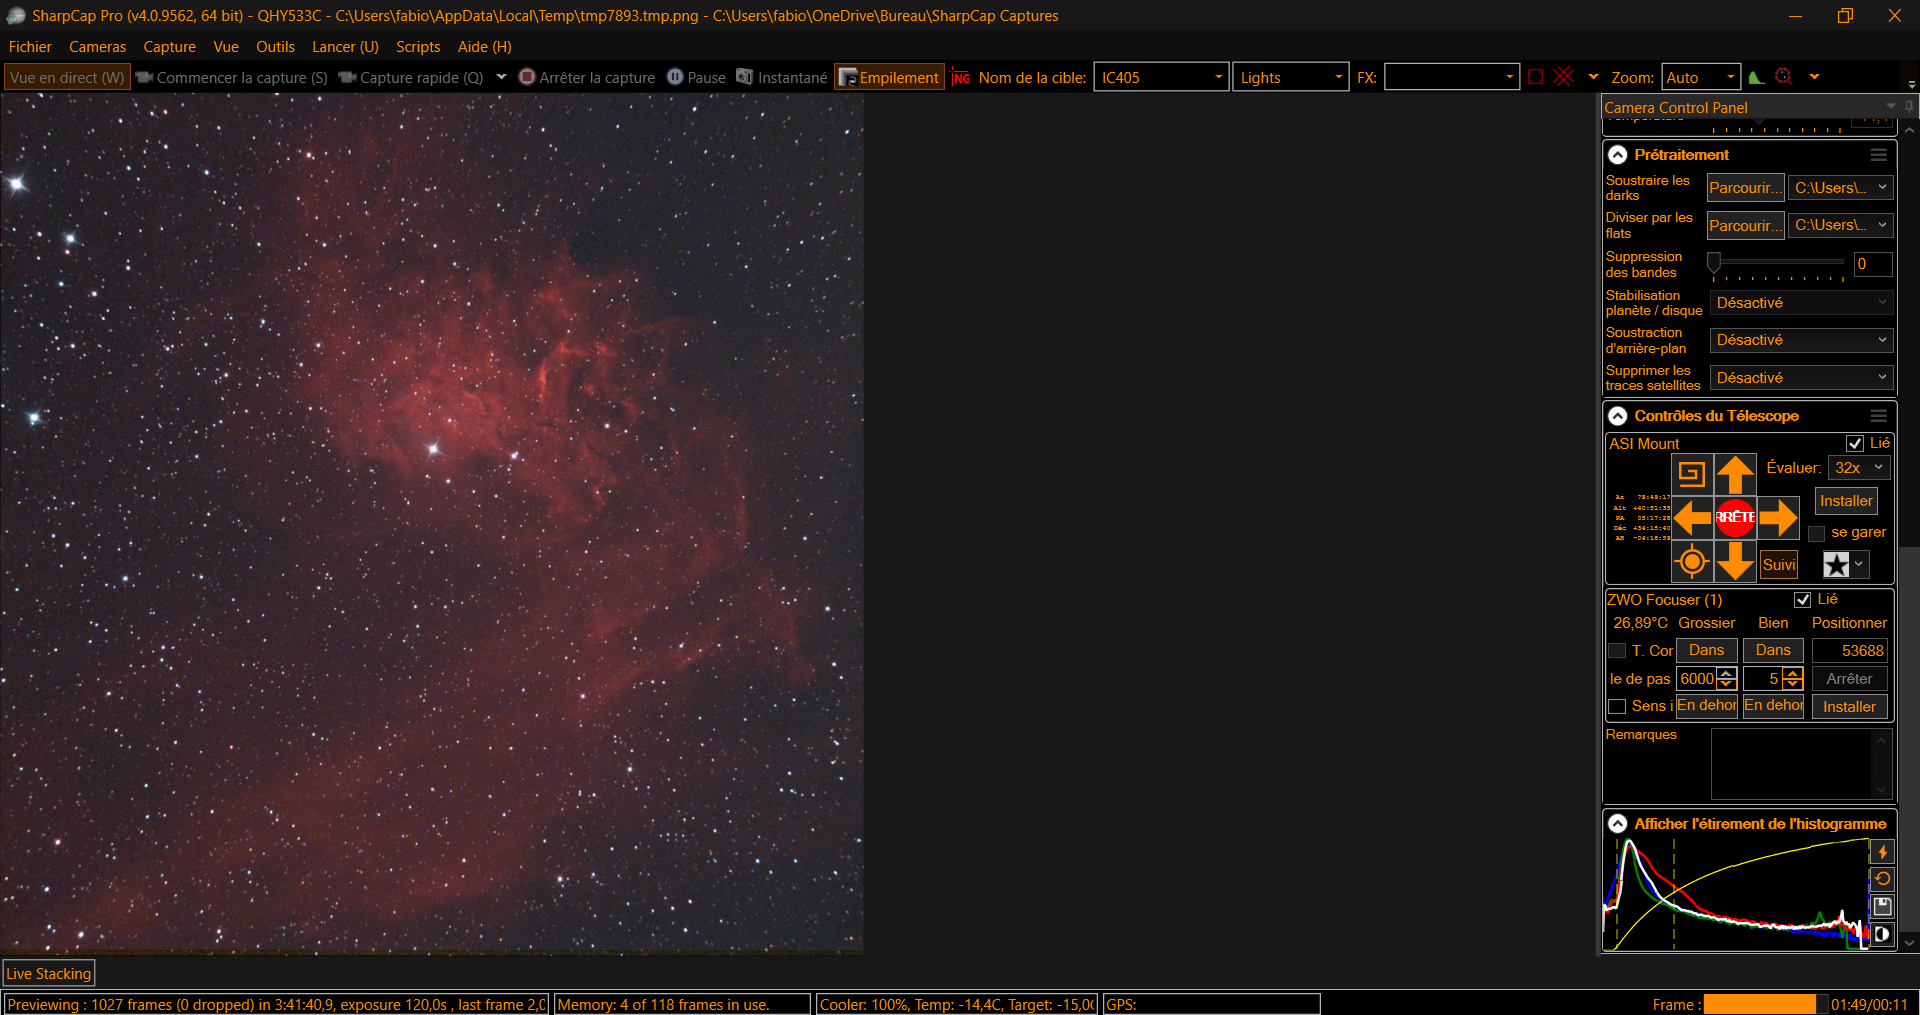
Task: Click Commencer la capture (S)
Action: pos(231,77)
